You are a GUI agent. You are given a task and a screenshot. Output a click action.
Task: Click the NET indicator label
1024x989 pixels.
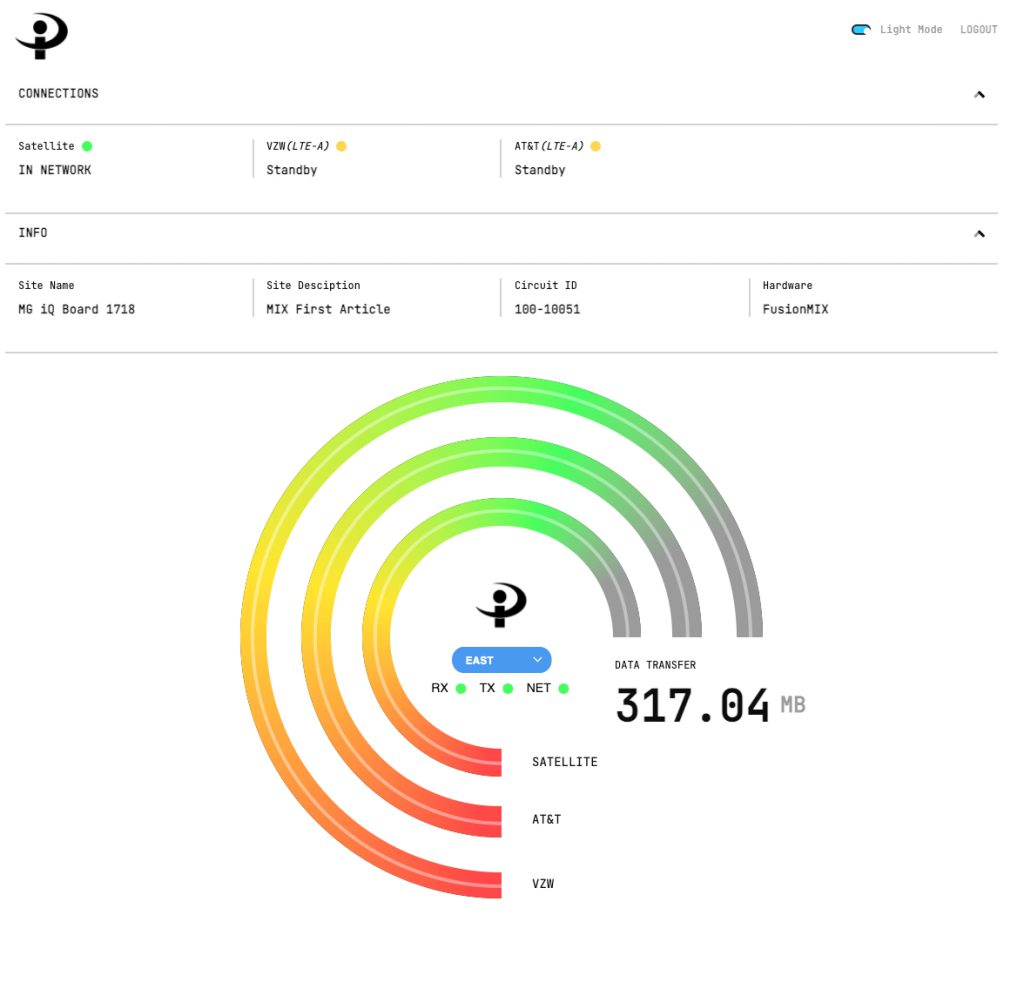(538, 688)
